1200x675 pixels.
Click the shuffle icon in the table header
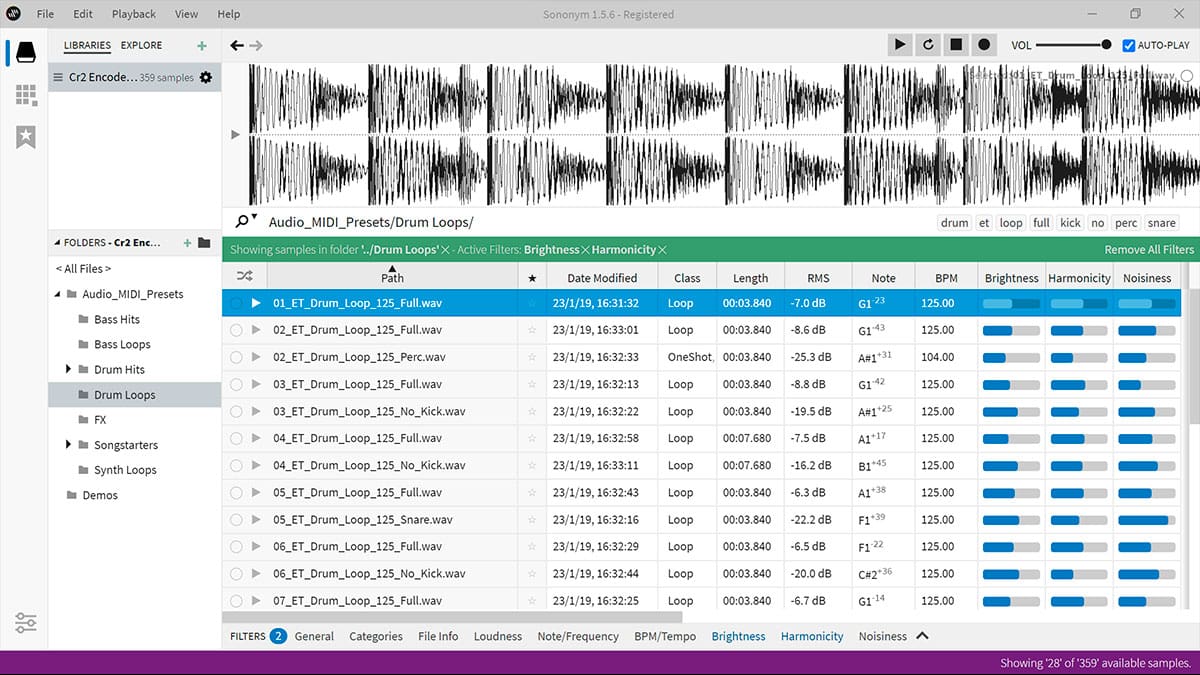[x=244, y=277]
